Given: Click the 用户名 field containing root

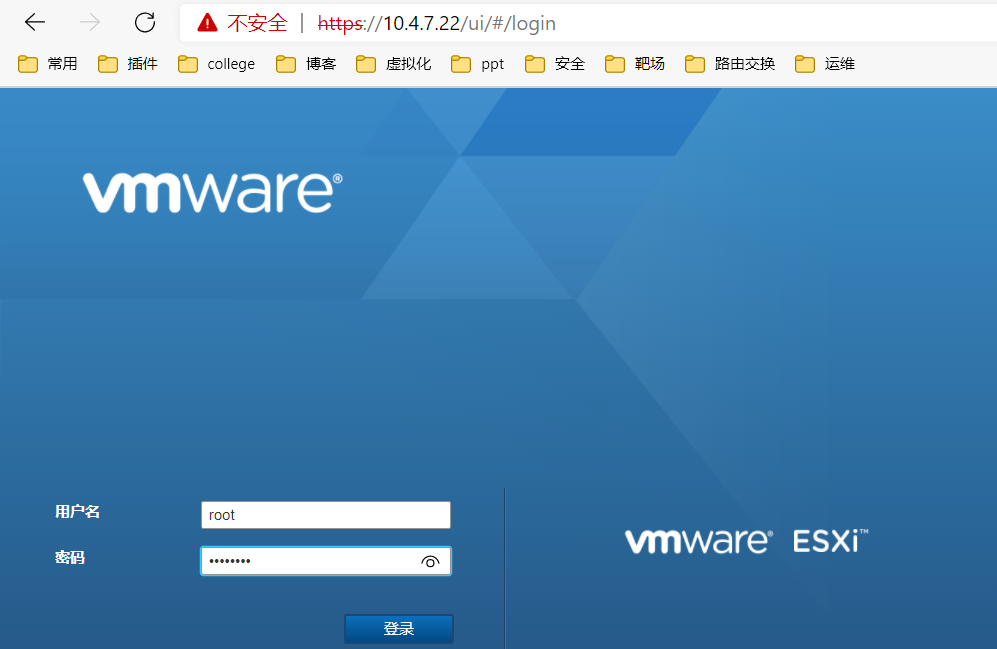Looking at the screenshot, I should 326,515.
